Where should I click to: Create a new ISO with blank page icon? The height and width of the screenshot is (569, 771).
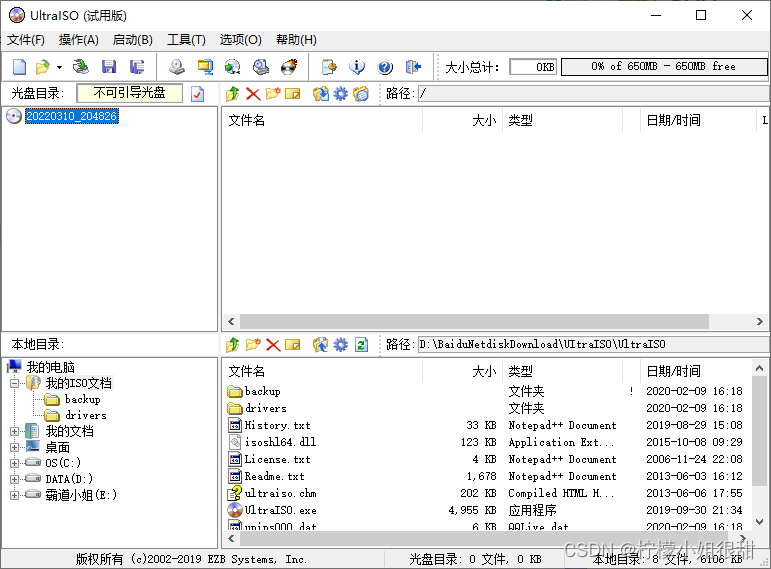point(19,67)
